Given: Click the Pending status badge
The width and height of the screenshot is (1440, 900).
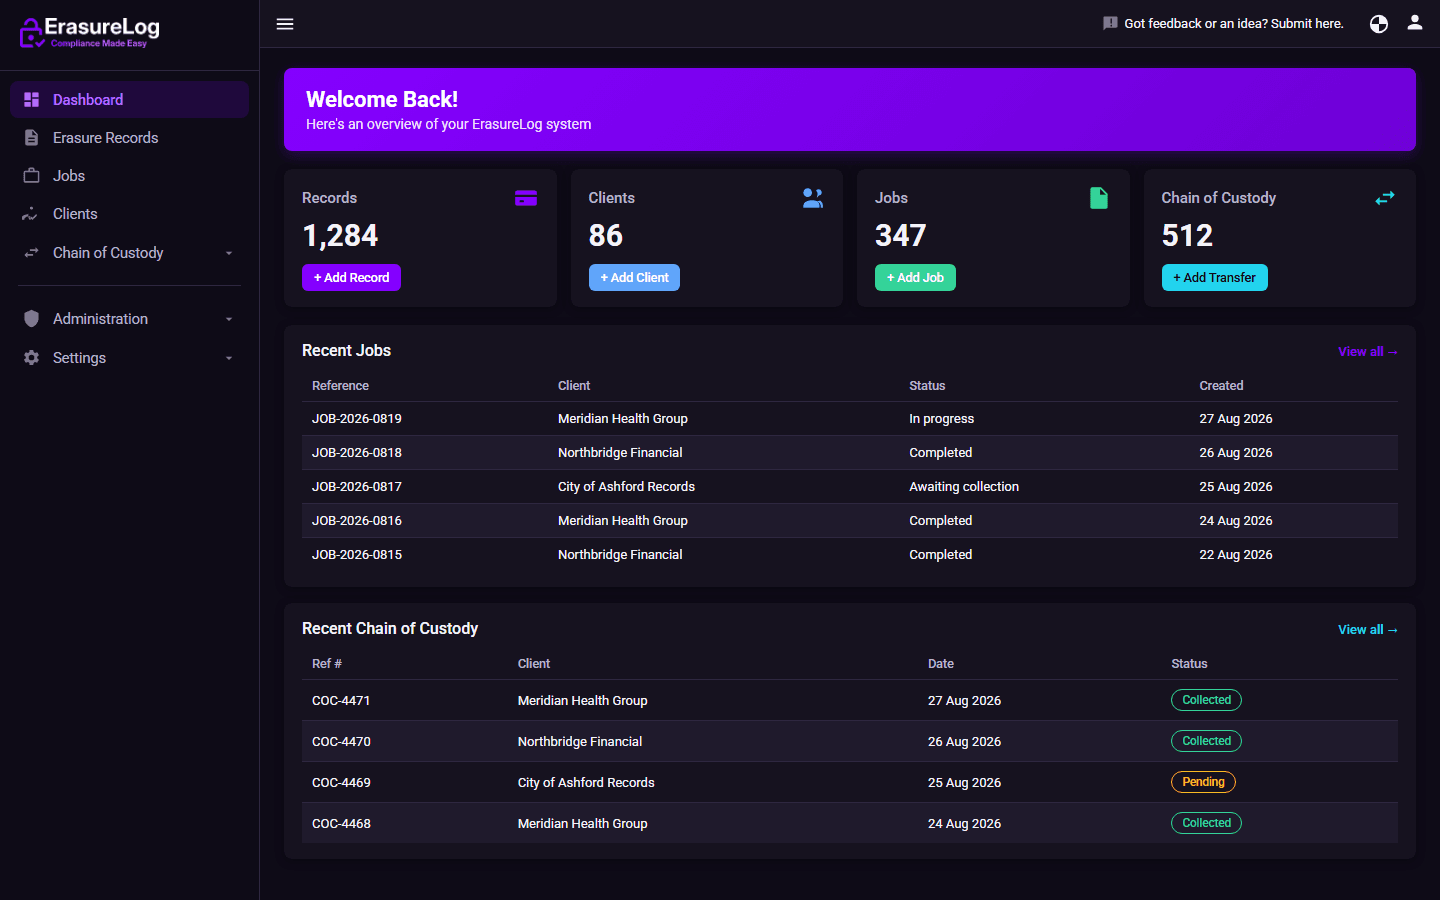Looking at the screenshot, I should point(1203,782).
